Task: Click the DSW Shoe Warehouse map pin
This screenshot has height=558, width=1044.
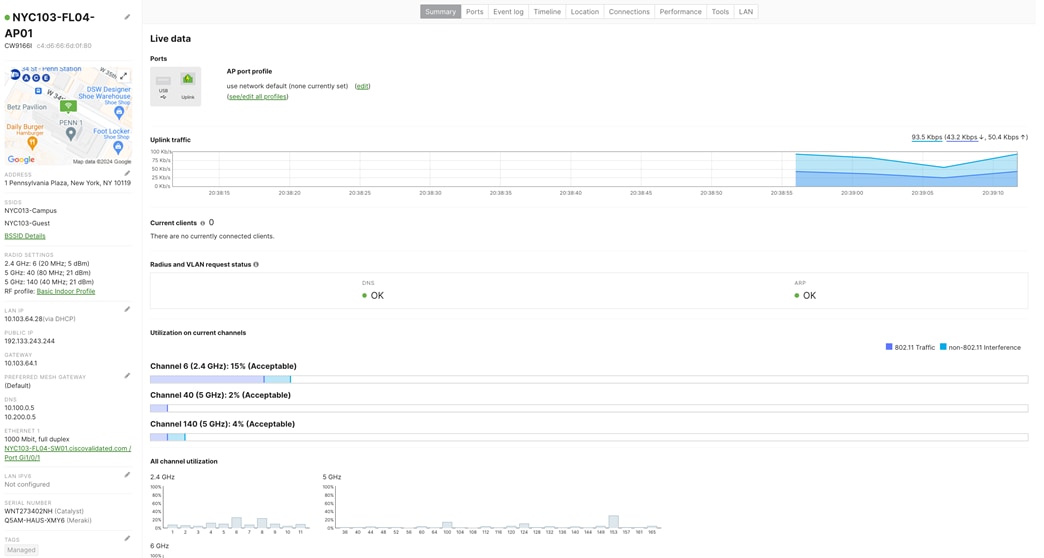Action: (x=119, y=113)
